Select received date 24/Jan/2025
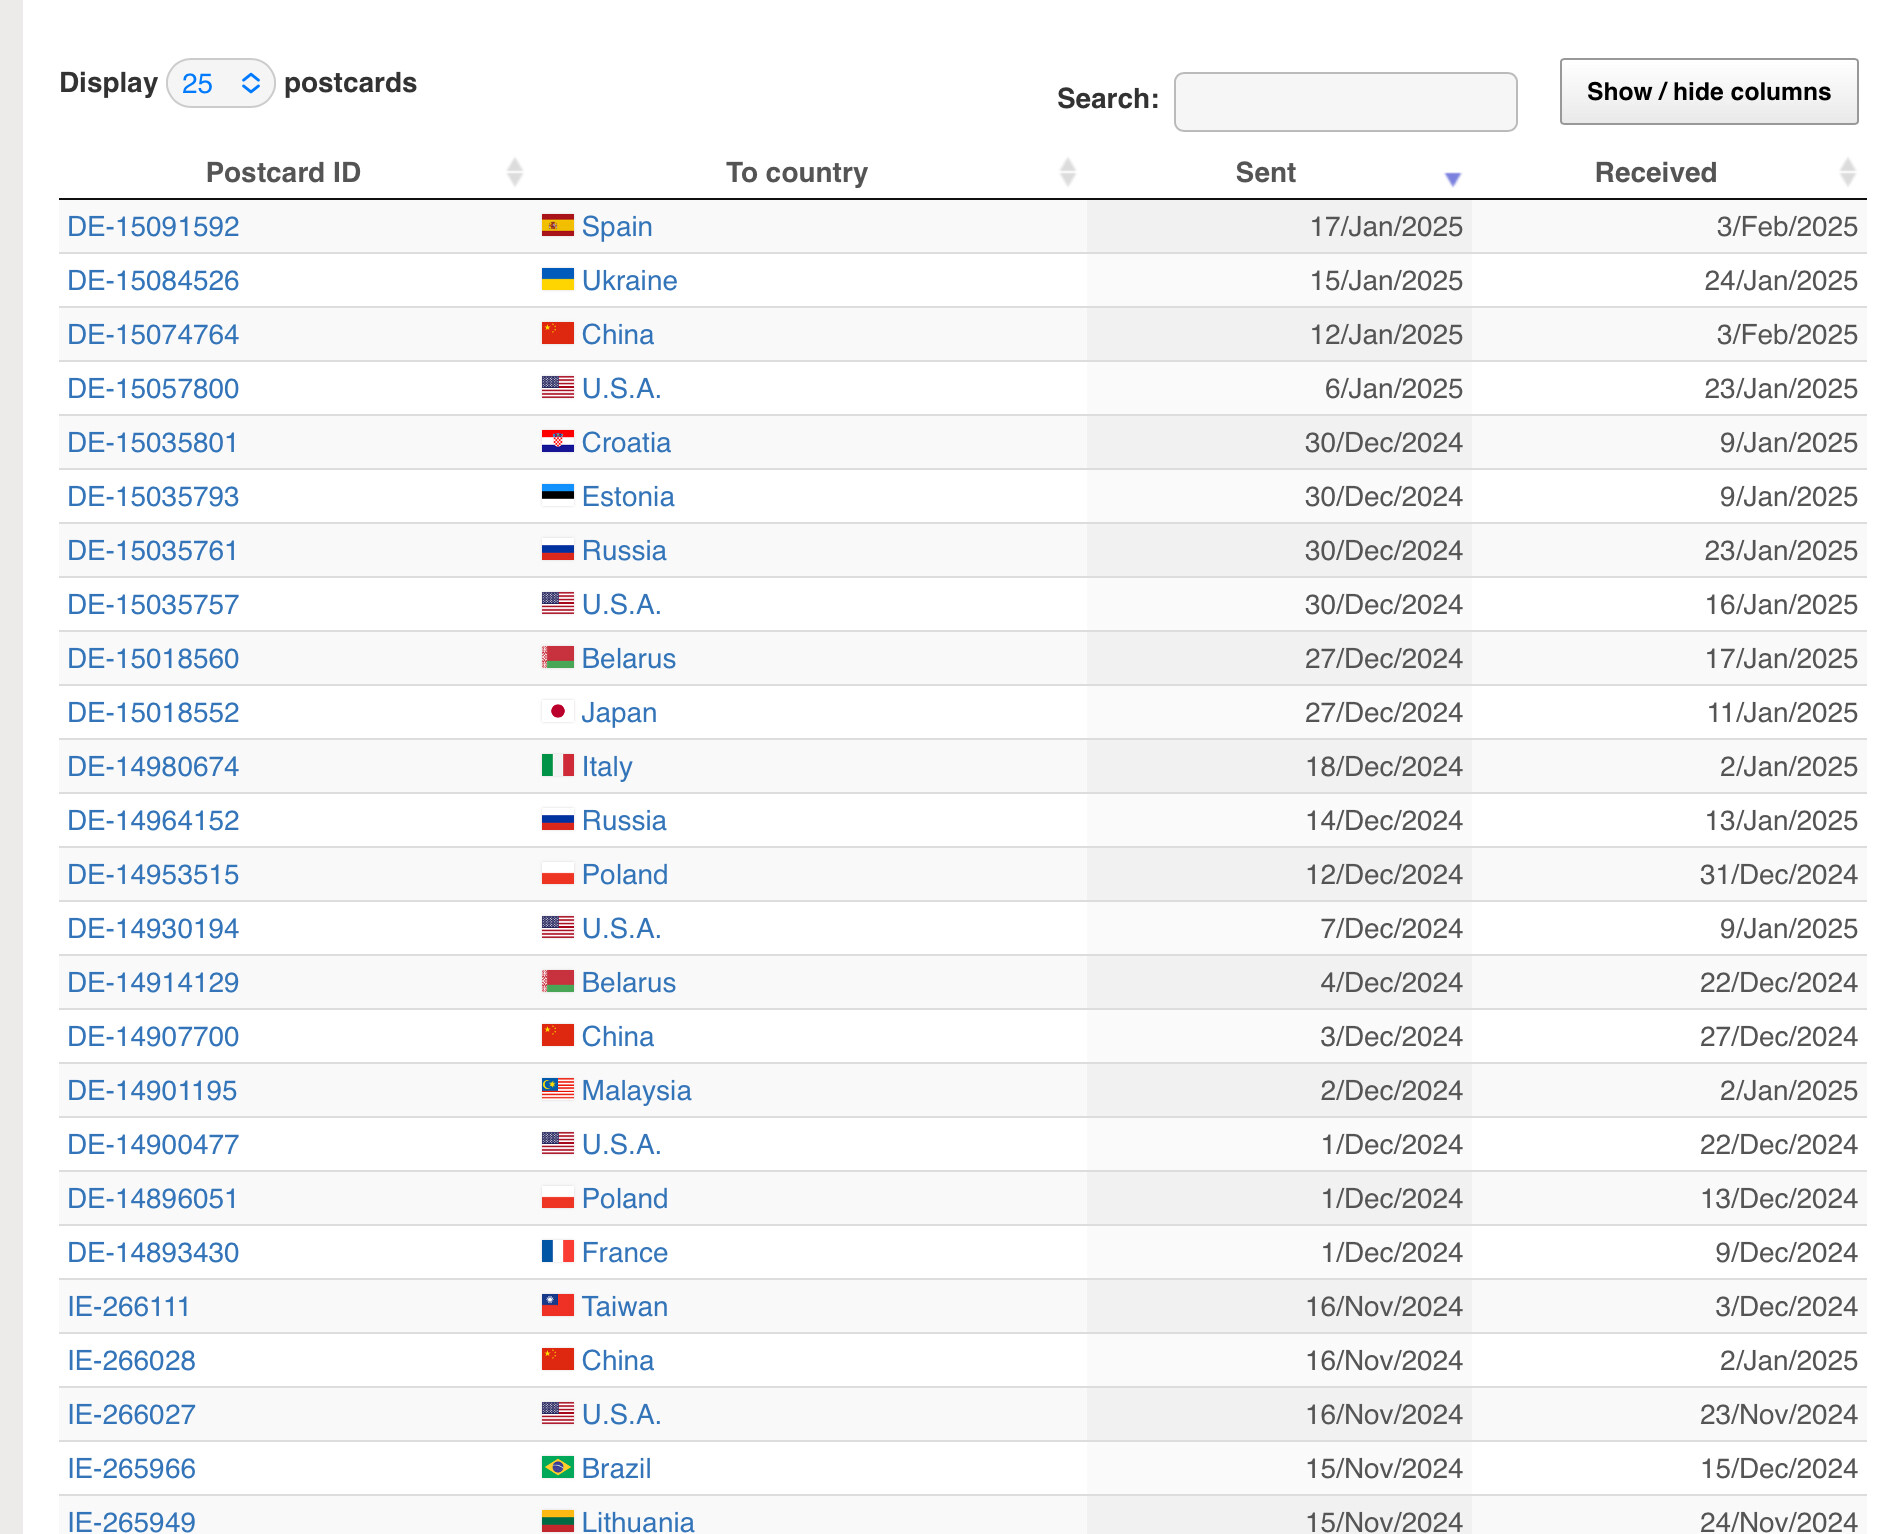The image size is (1879, 1534). [x=1780, y=280]
